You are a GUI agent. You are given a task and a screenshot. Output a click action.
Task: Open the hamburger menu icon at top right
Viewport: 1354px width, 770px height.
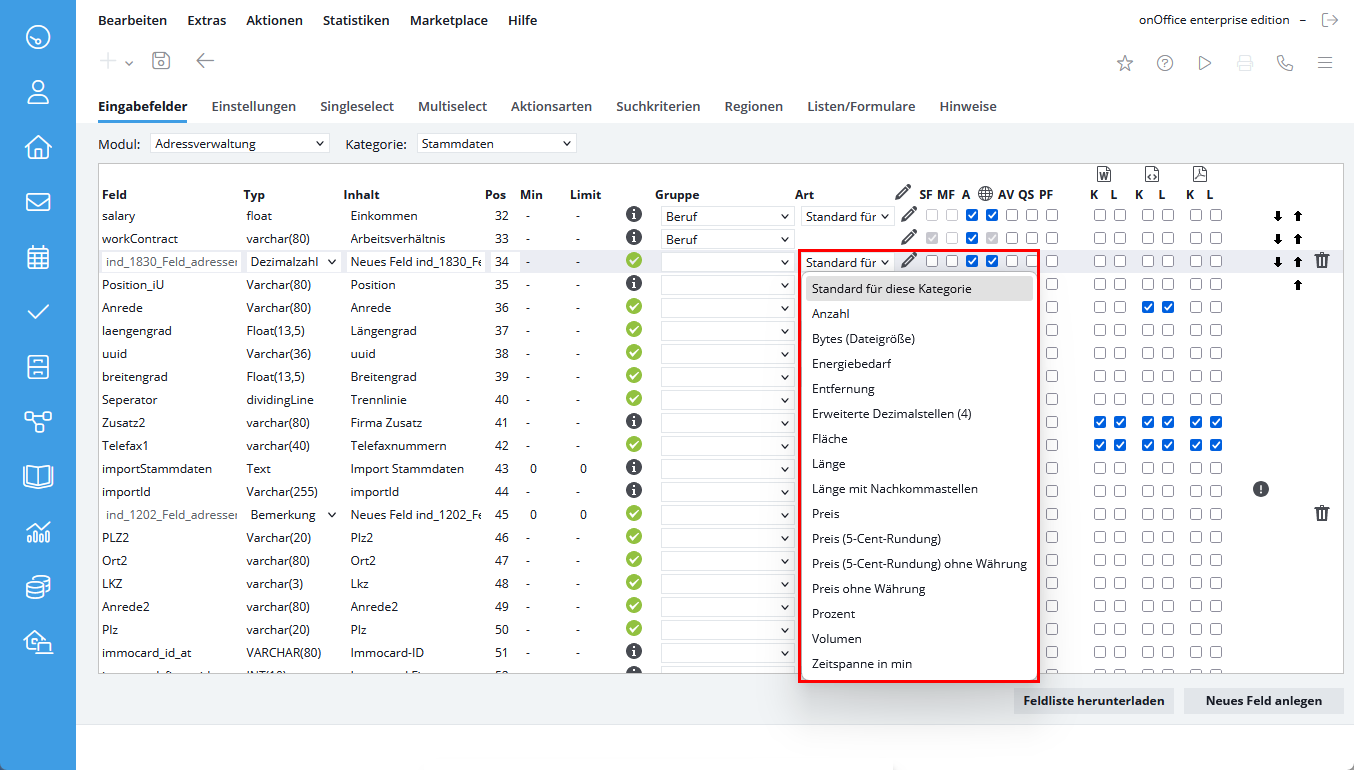[1325, 63]
